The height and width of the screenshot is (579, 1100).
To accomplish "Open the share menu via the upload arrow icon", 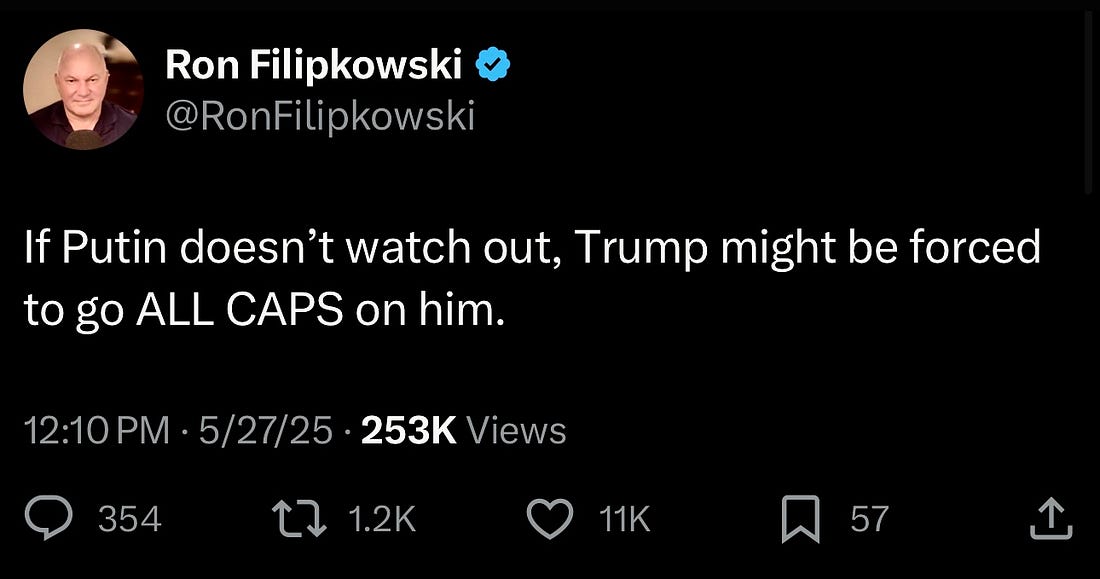I will 1050,519.
